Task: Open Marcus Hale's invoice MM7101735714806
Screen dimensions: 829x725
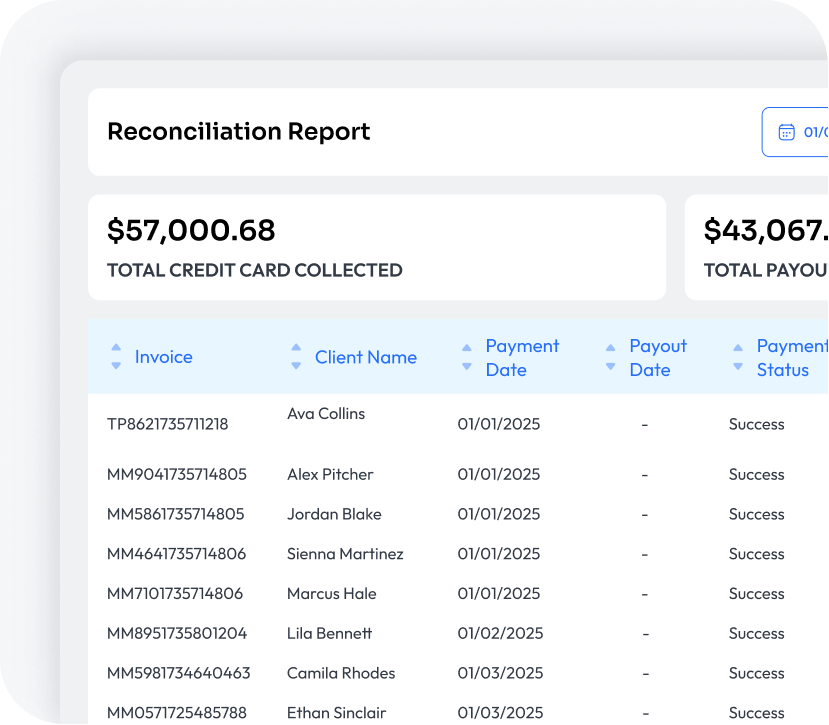Action: point(175,593)
